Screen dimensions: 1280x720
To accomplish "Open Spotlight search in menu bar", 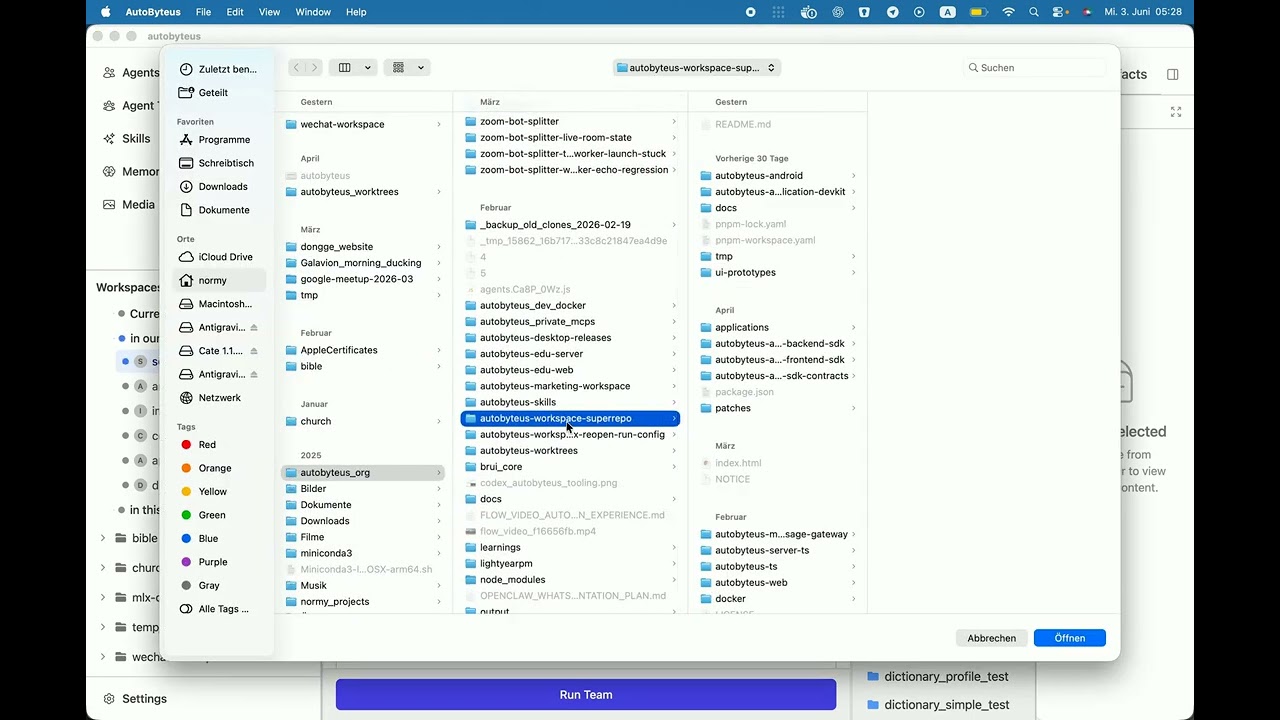I will click(1034, 12).
